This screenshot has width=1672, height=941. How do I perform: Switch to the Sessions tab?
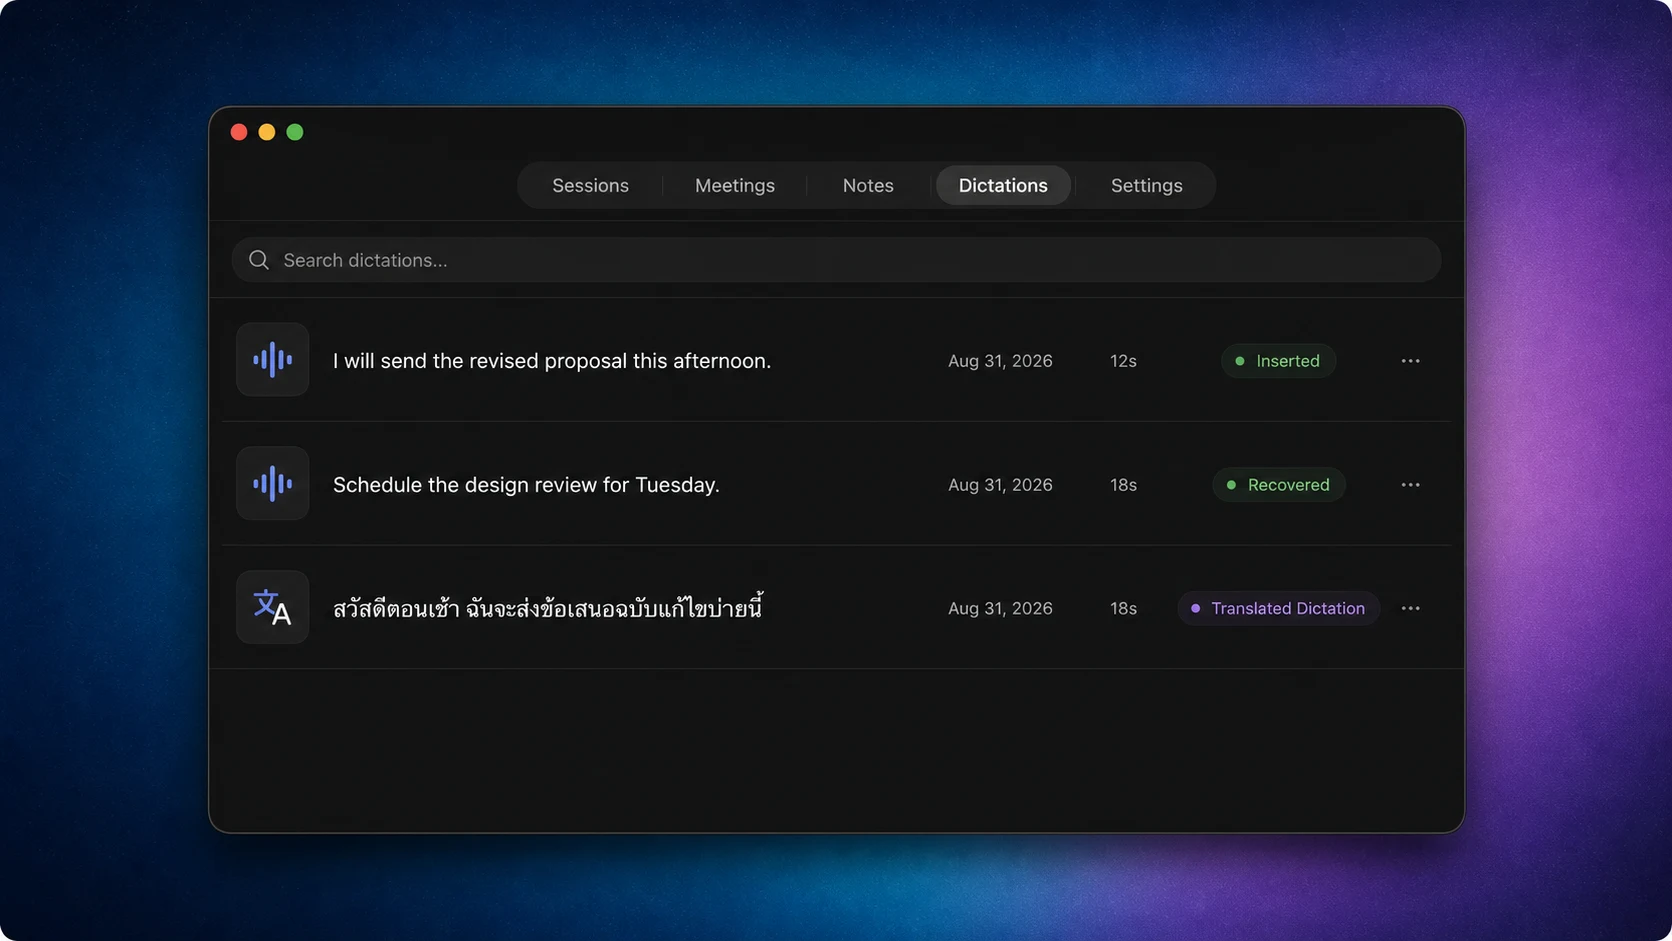(590, 186)
